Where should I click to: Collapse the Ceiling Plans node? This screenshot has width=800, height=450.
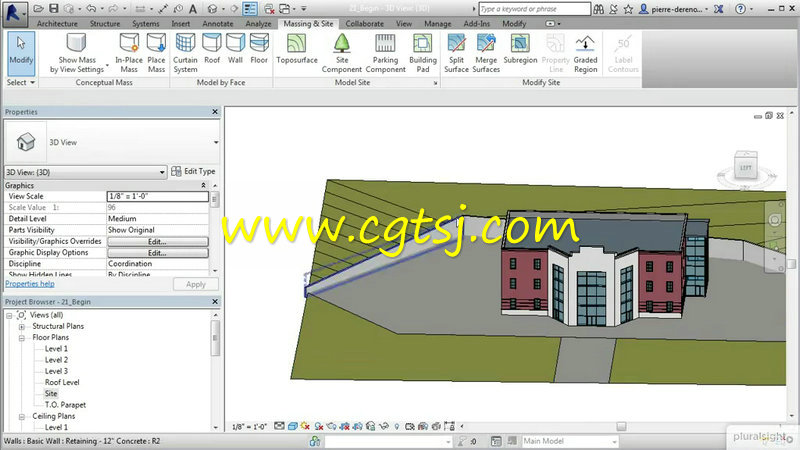[22, 416]
